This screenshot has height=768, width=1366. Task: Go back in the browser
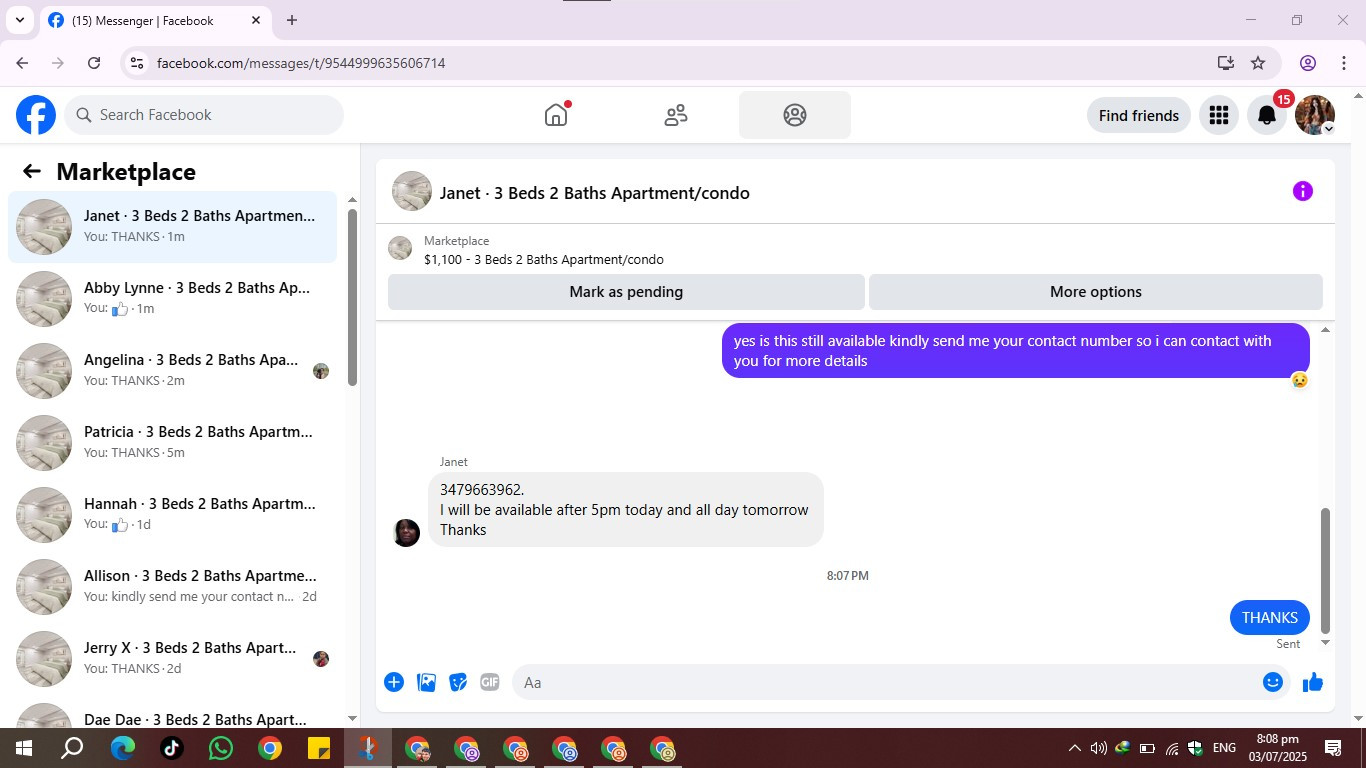coord(22,63)
